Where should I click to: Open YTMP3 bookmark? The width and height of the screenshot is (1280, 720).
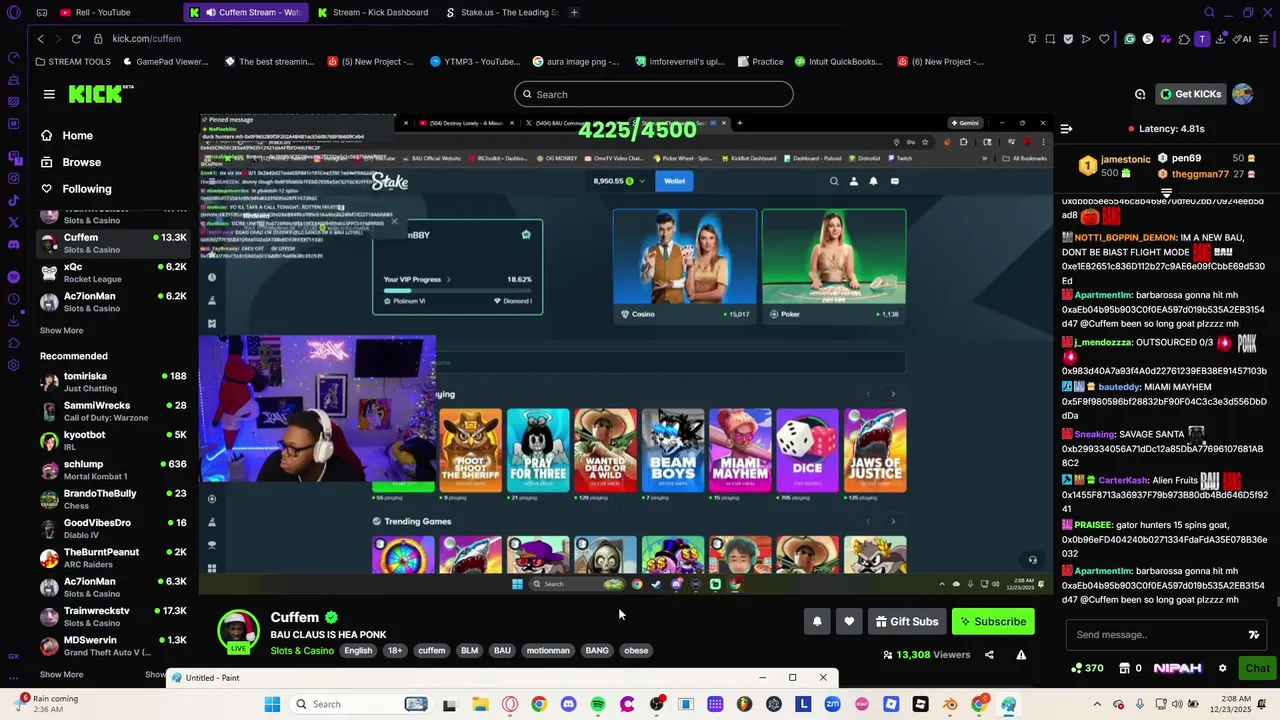476,61
